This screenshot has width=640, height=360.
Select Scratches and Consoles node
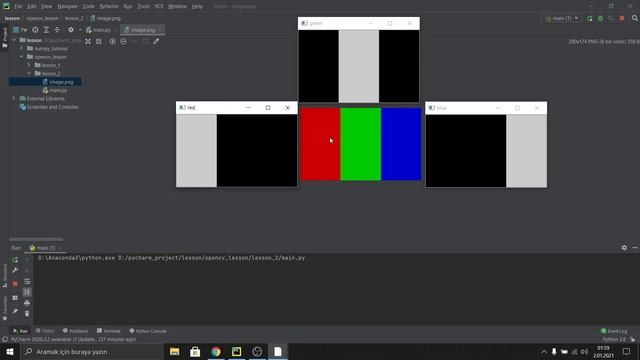tap(49, 107)
